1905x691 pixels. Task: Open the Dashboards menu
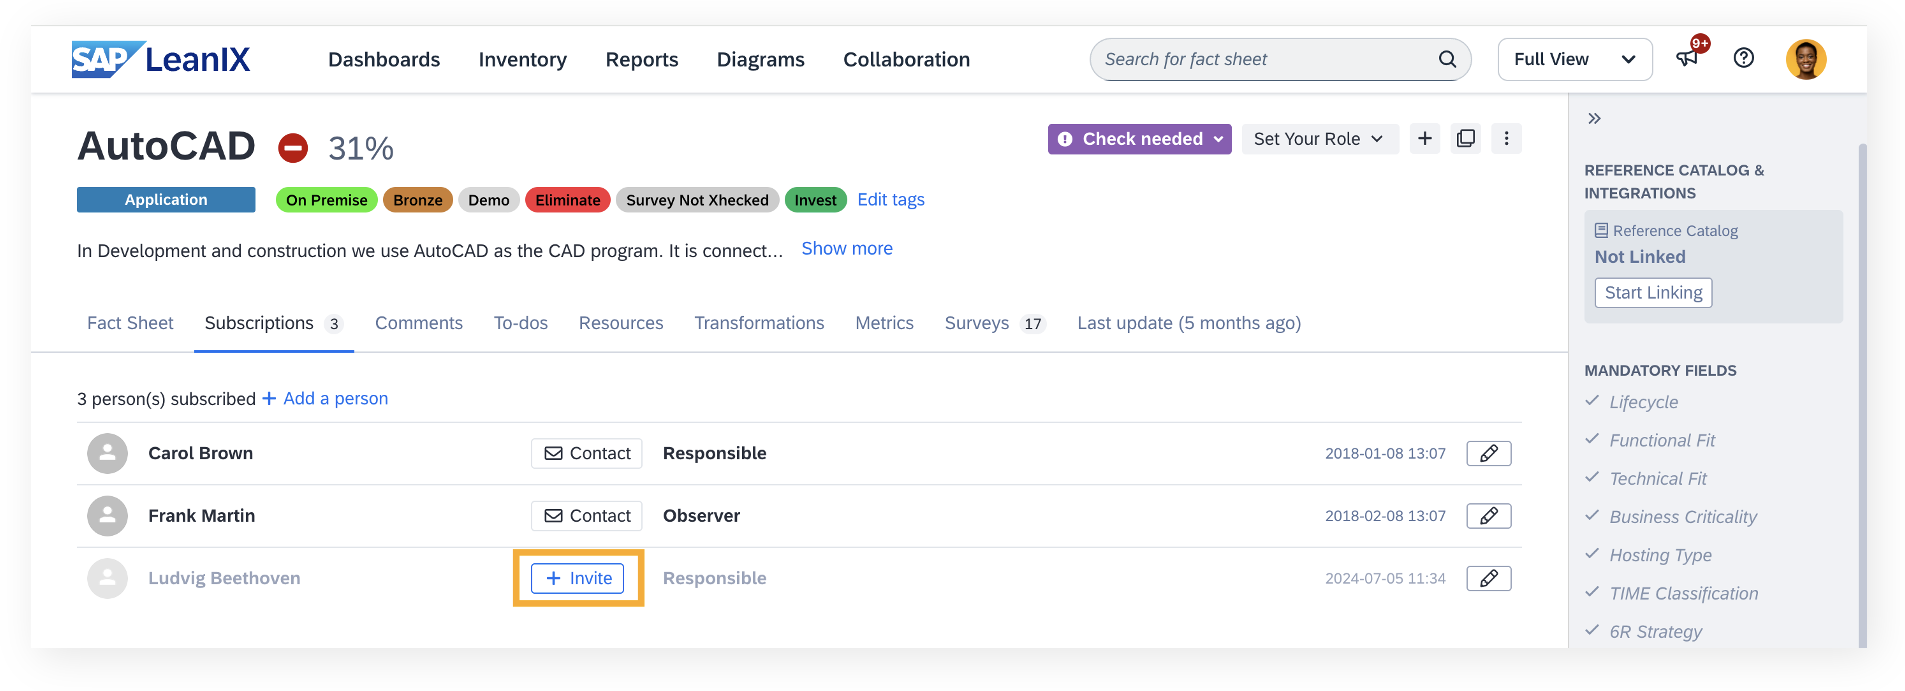point(384,59)
